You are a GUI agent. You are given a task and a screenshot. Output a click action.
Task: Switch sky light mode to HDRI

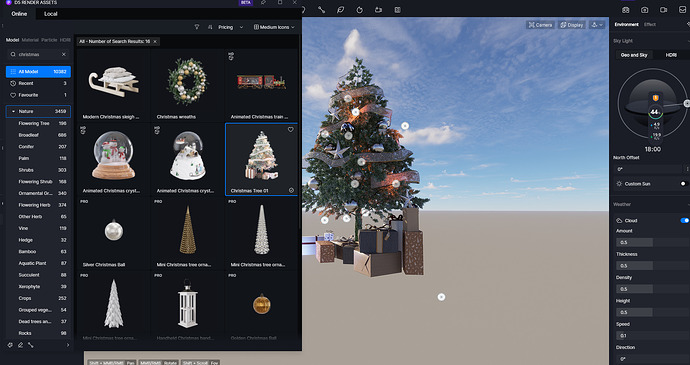point(671,55)
